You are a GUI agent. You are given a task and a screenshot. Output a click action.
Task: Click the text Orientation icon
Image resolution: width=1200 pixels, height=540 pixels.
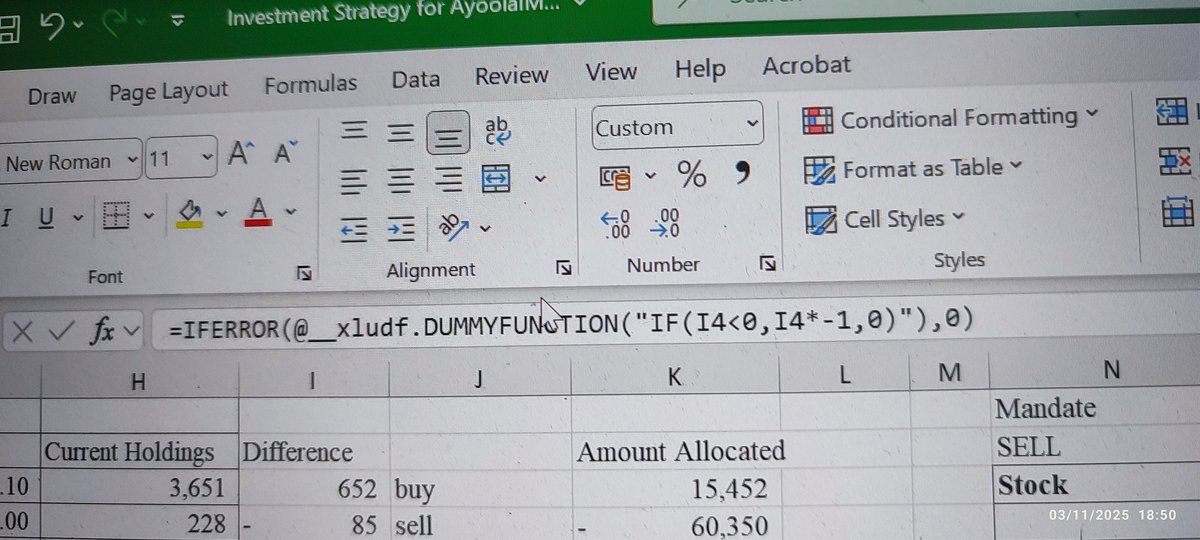[x=455, y=228]
